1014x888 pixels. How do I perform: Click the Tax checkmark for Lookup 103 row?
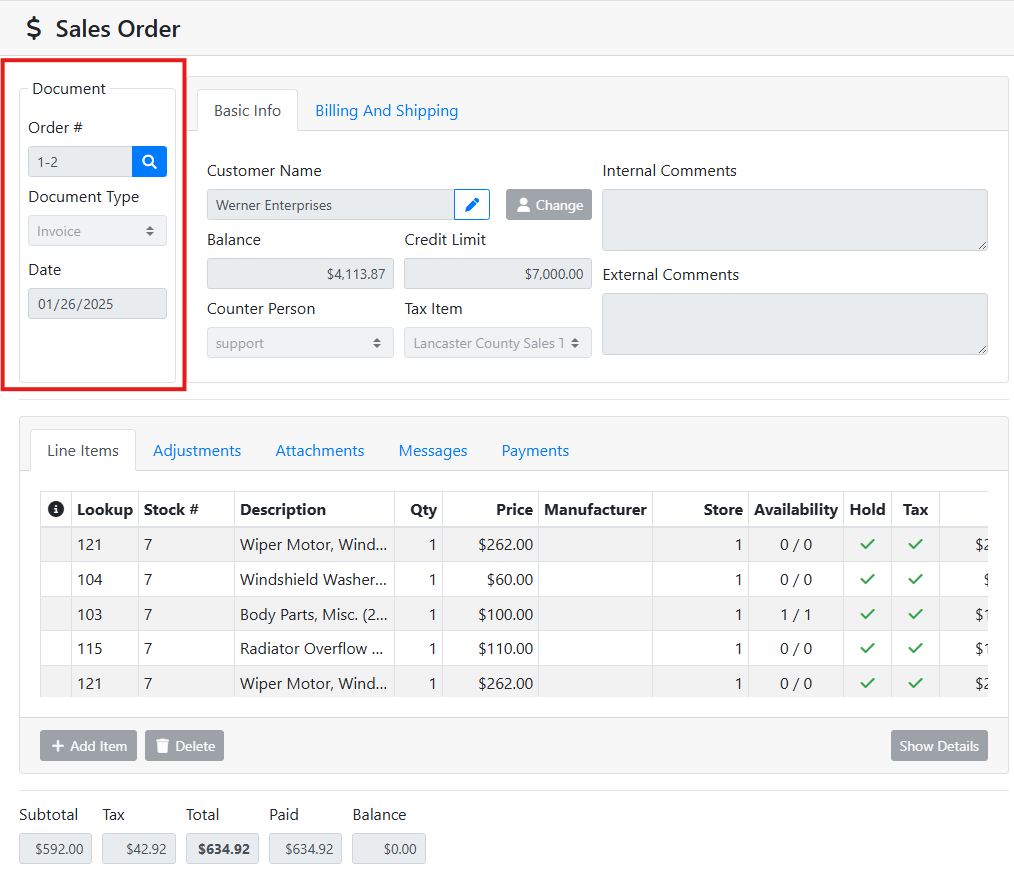[915, 614]
